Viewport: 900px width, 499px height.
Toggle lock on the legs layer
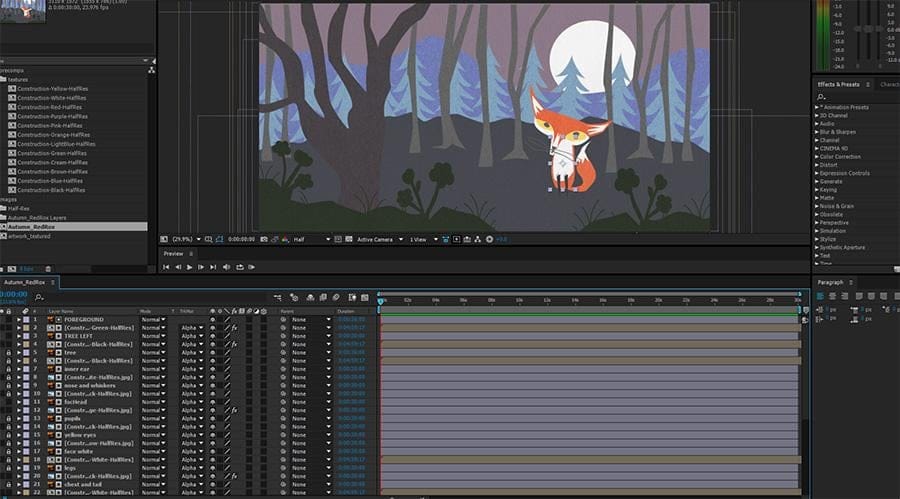[x=9, y=468]
